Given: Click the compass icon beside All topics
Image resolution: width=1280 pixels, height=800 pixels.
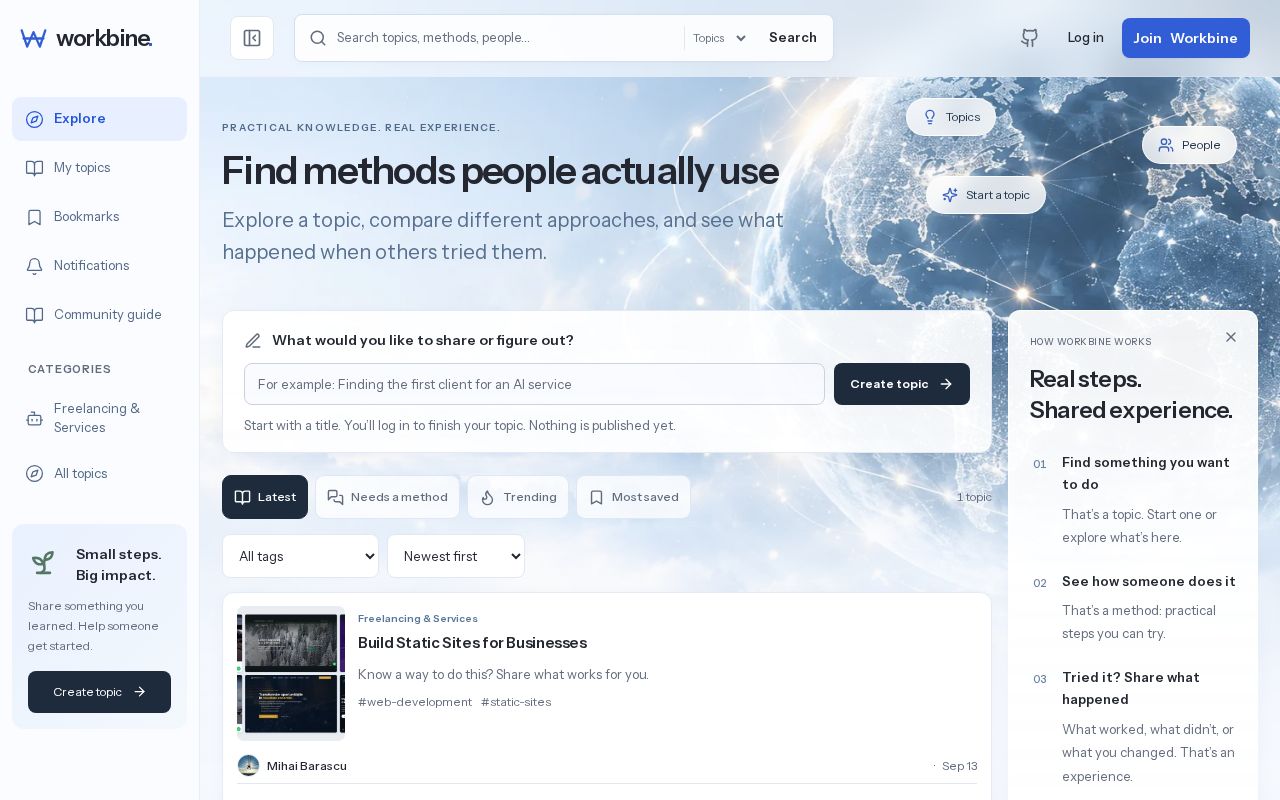Looking at the screenshot, I should pyautogui.click(x=34, y=474).
